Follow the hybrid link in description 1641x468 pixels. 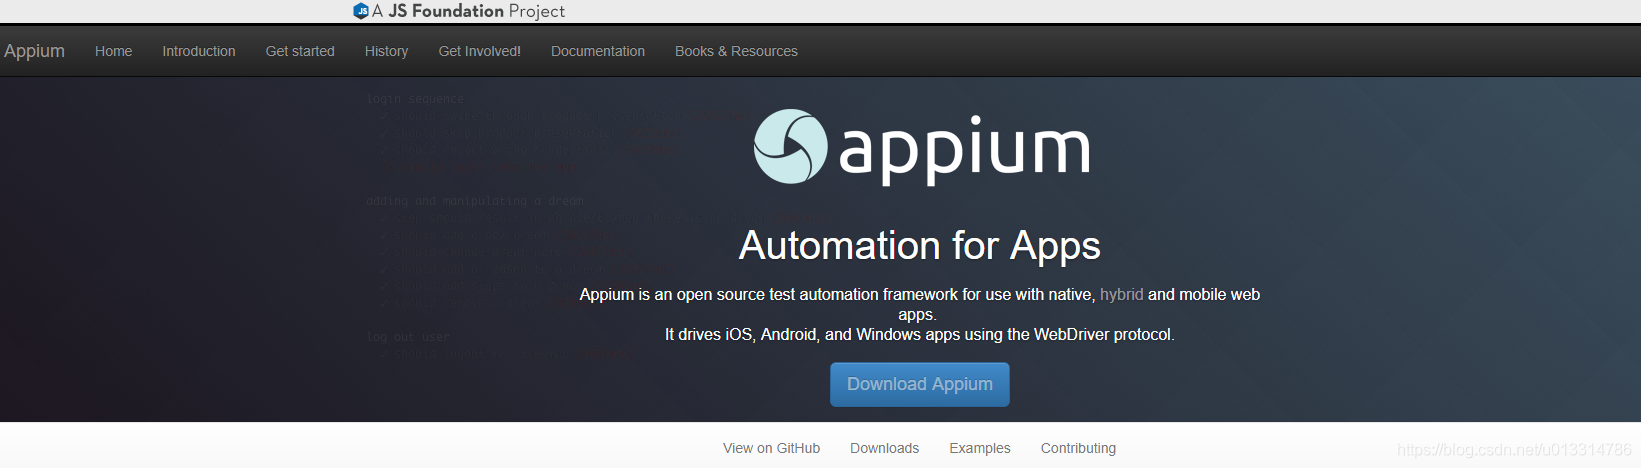[1121, 294]
